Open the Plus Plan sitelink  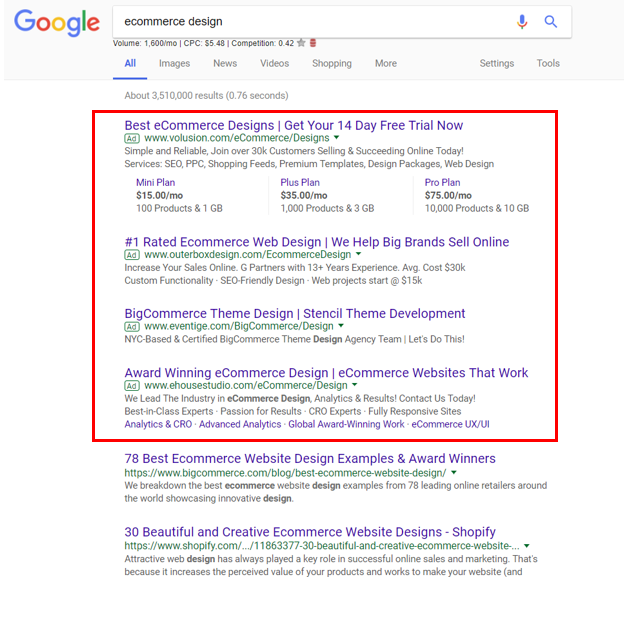[x=300, y=182]
